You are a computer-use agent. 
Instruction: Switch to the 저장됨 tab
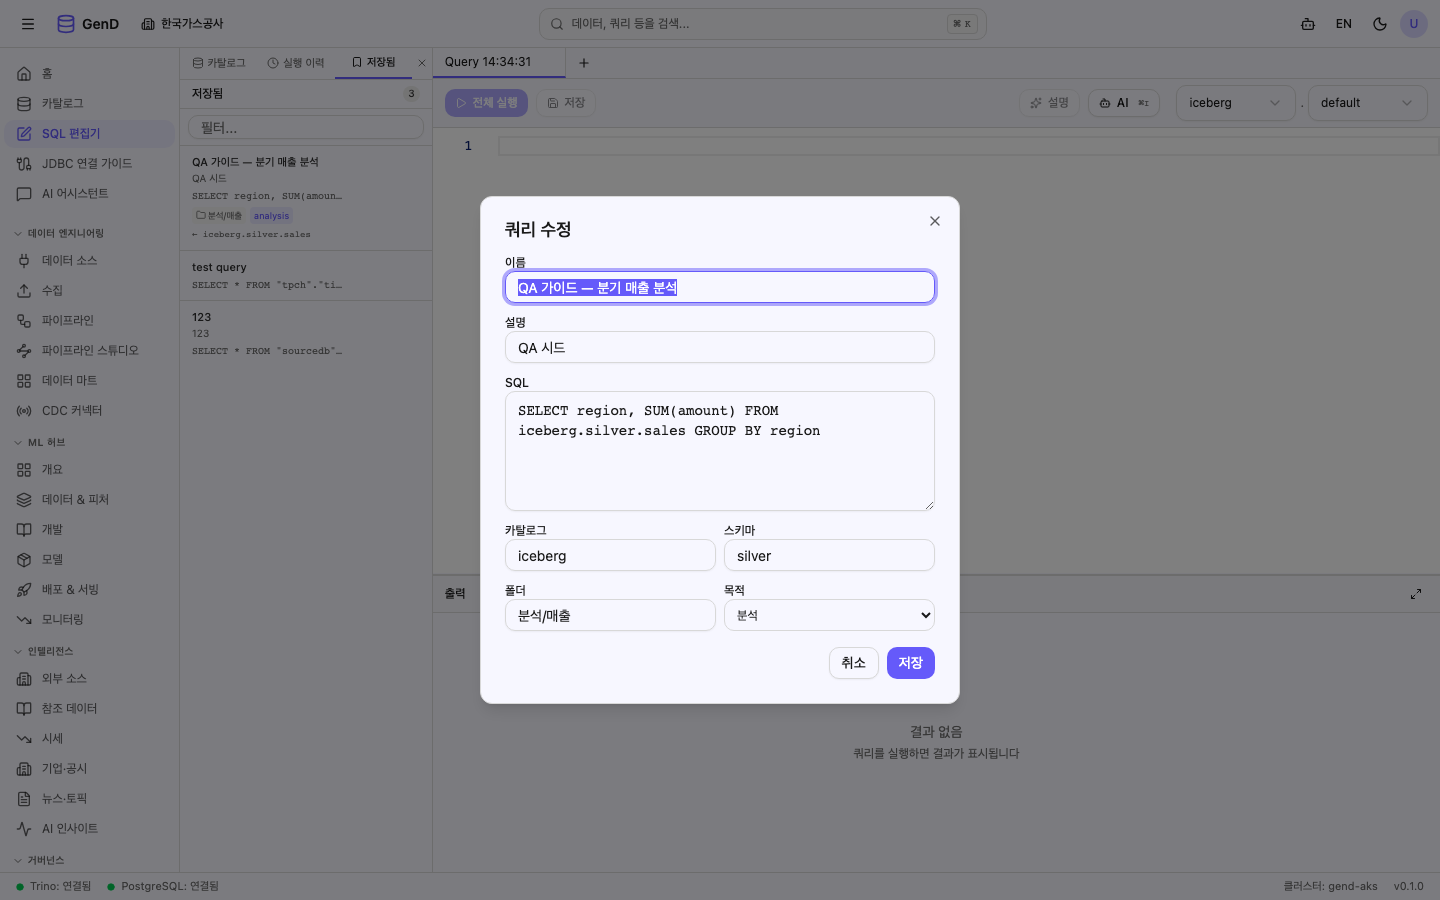click(373, 62)
